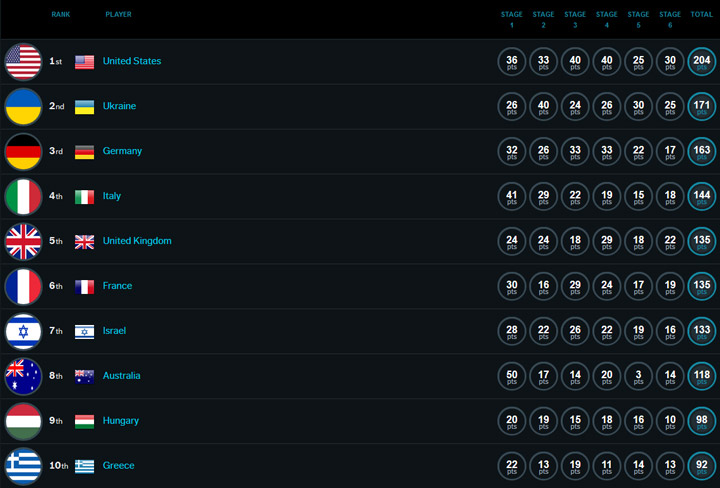Click the STAGE 3 column header
Screen dimensions: 720x488
coord(575,20)
